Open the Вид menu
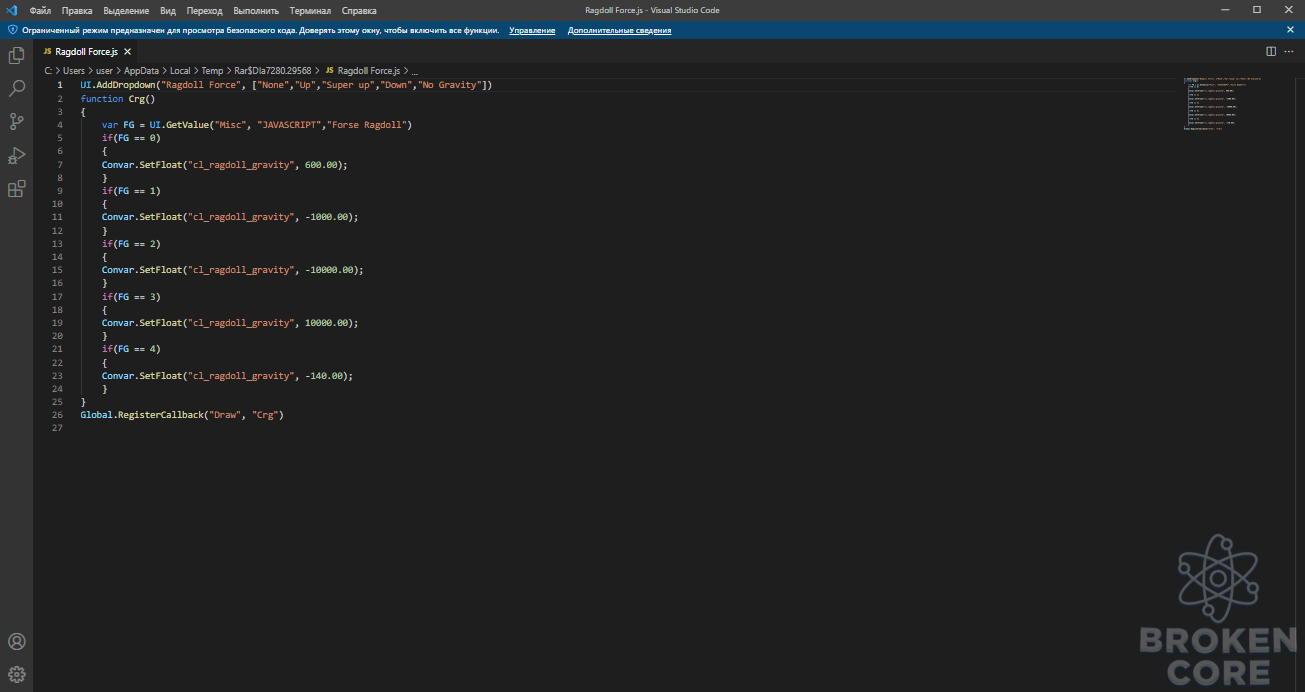 coord(168,10)
